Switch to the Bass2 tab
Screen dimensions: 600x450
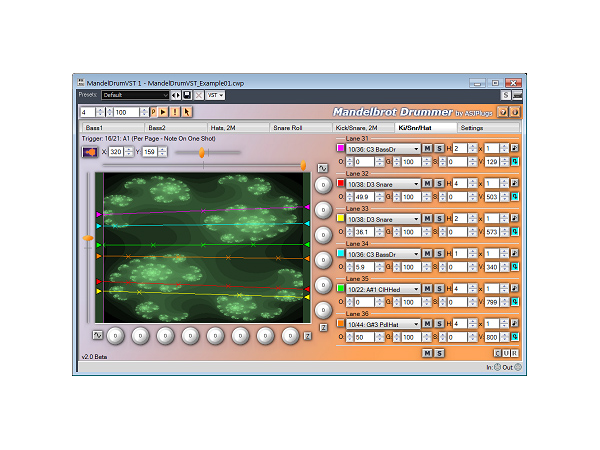176,128
